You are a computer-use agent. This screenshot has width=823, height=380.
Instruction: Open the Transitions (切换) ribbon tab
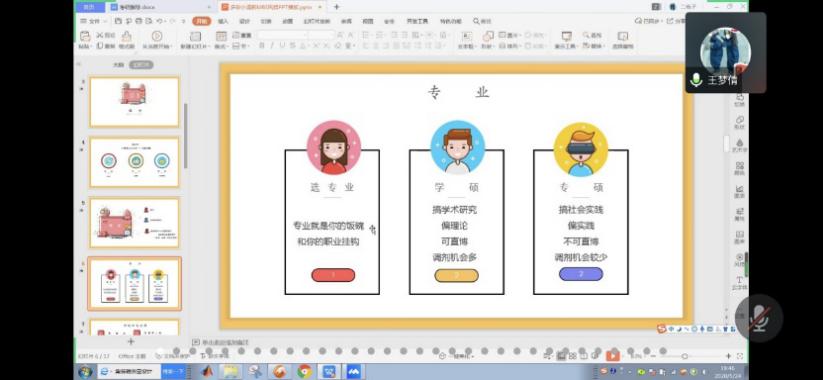(x=266, y=21)
